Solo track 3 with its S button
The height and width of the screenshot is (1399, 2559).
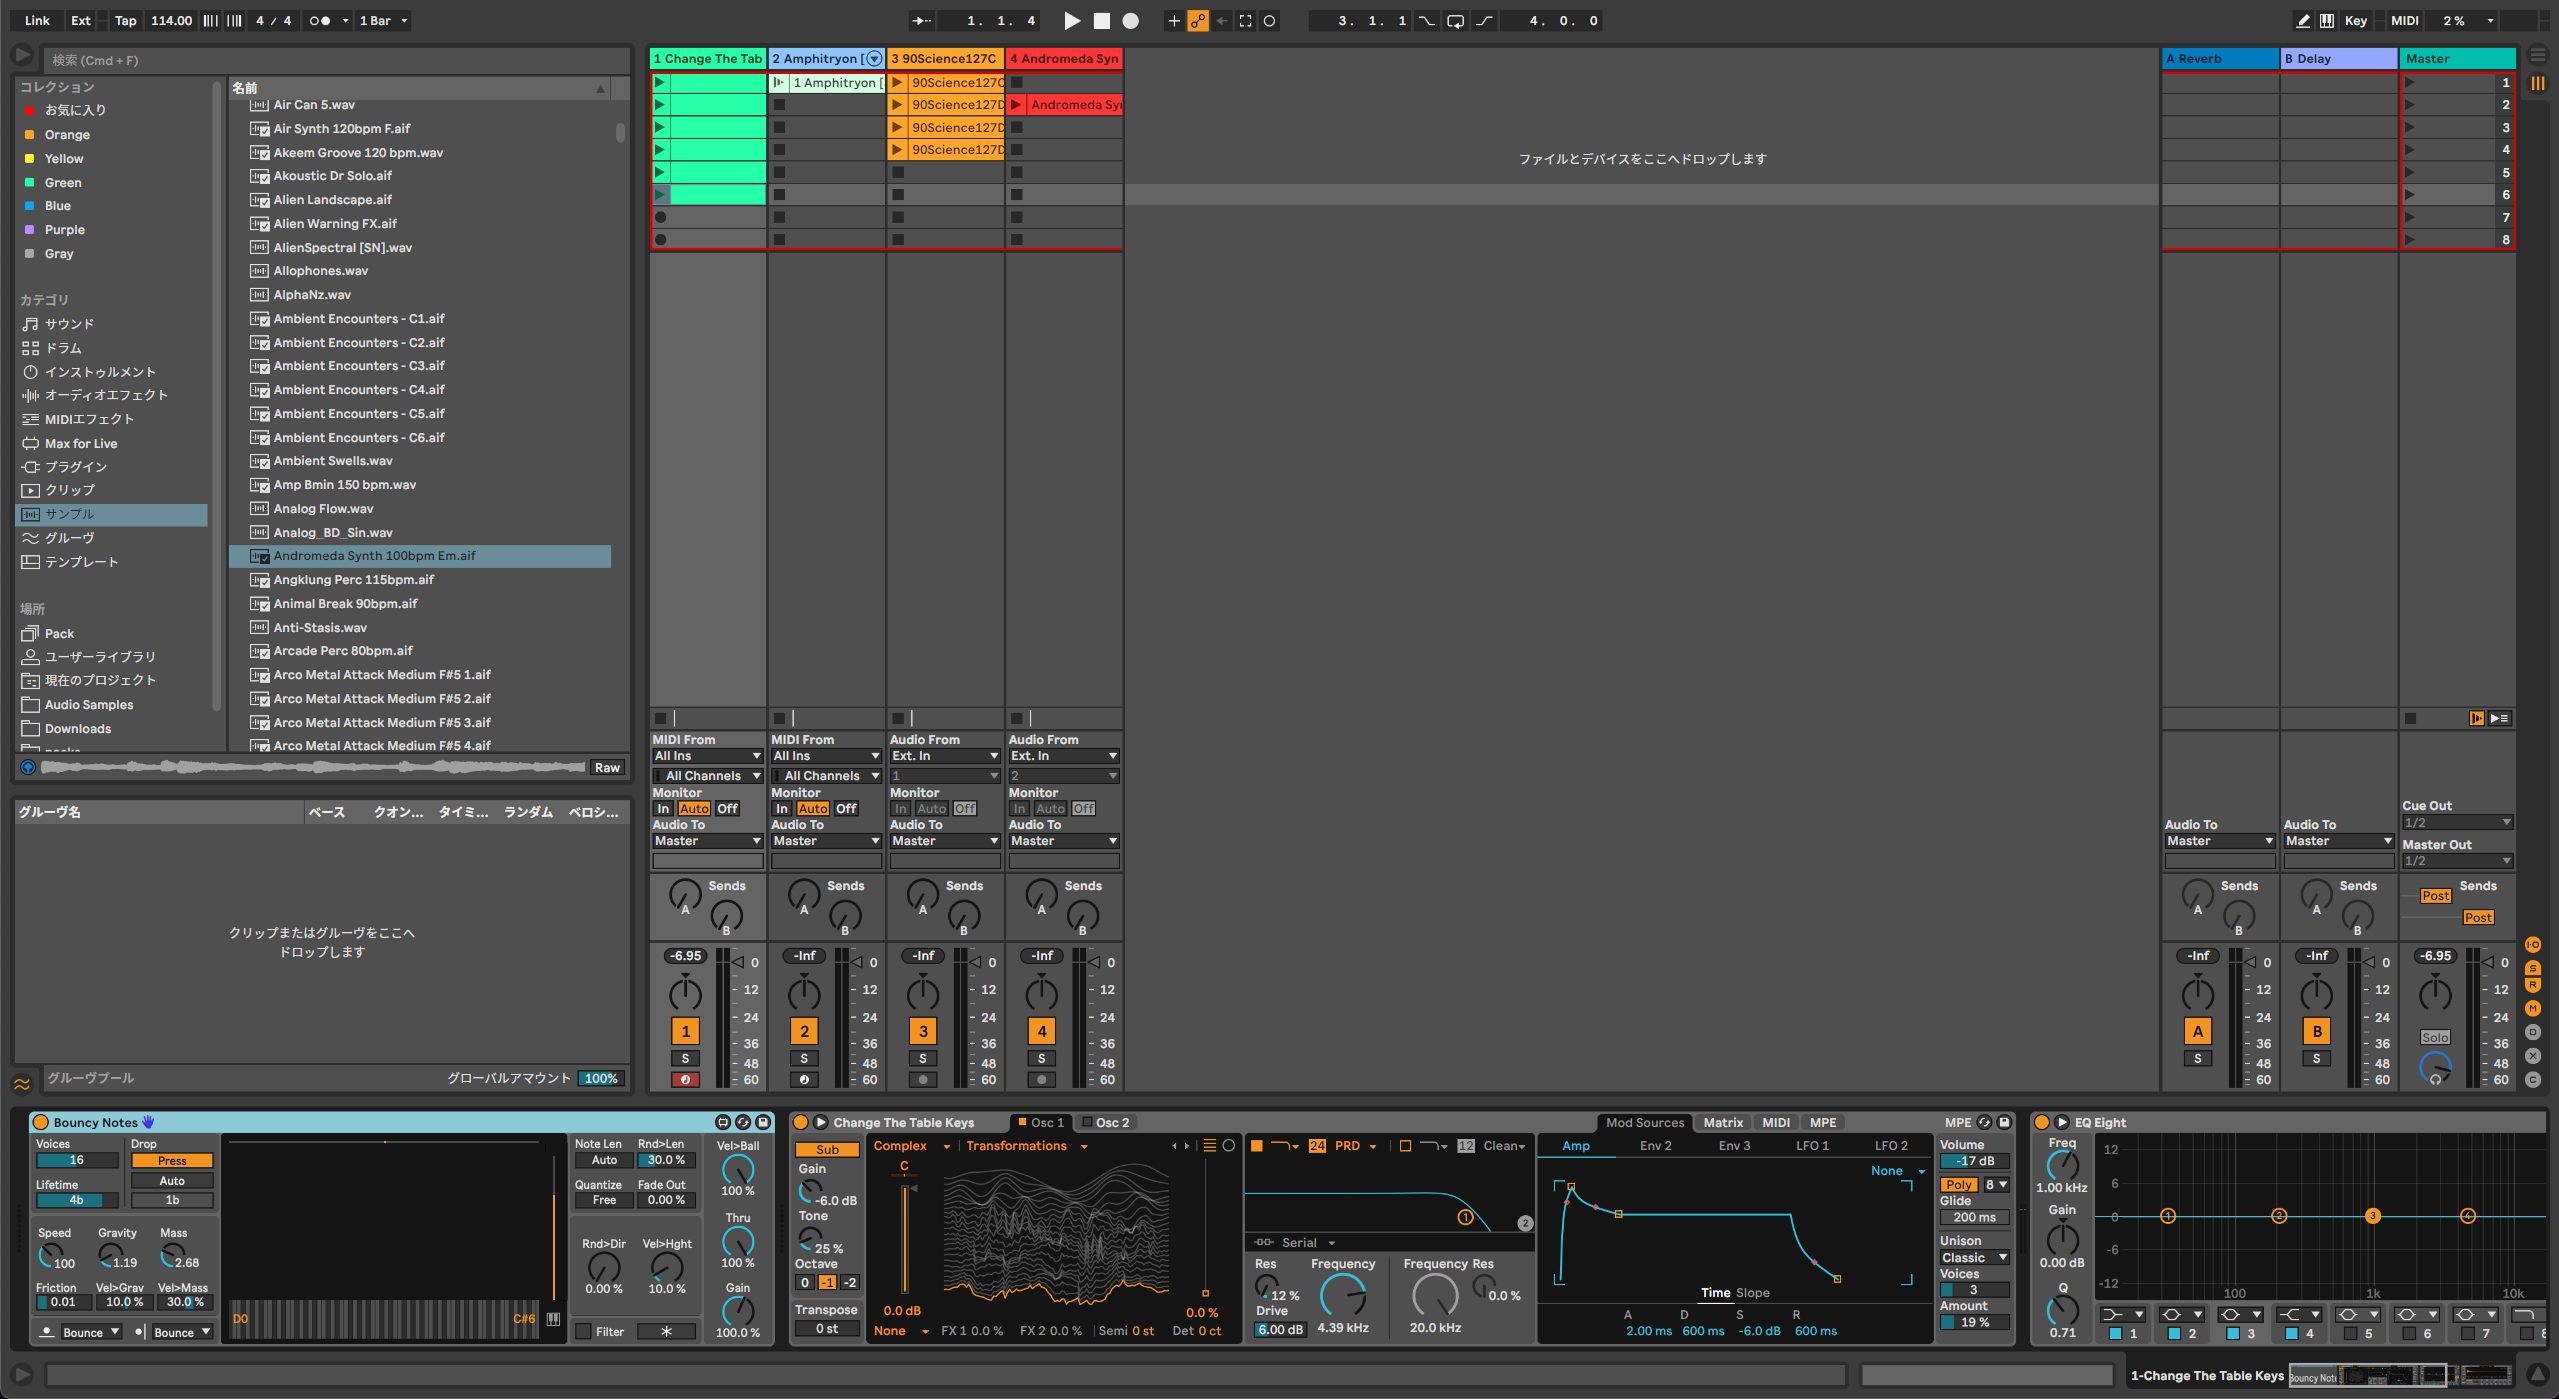[922, 1058]
